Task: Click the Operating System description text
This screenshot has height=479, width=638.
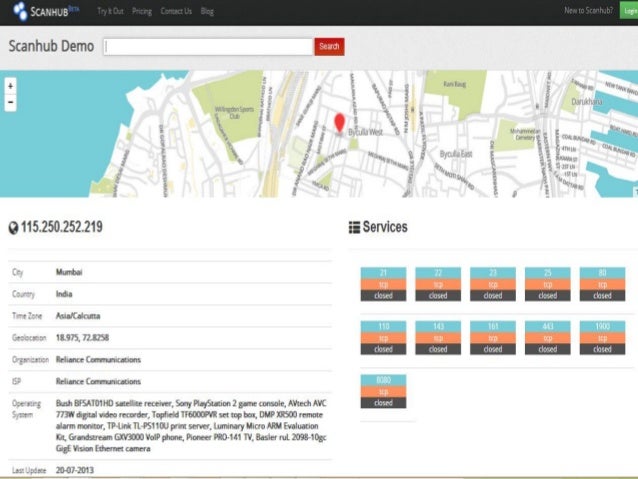Action: point(191,426)
